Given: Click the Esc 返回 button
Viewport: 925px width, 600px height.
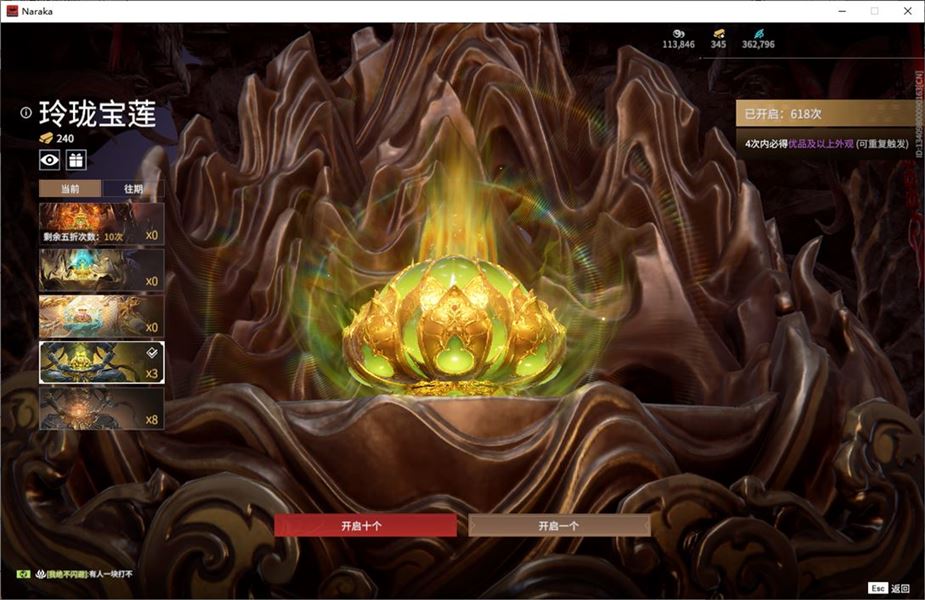Looking at the screenshot, I should coord(889,588).
